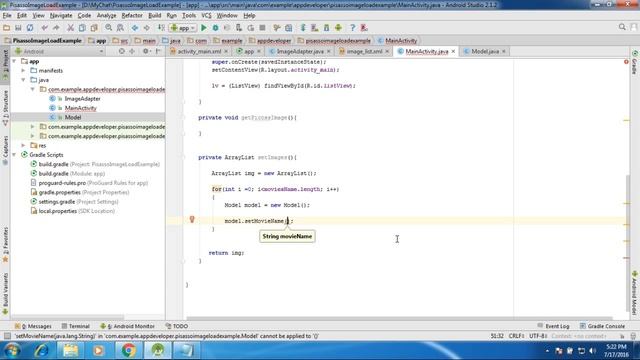Toggle tool window buttons icon in status bar
The width and height of the screenshot is (640, 360).
7,336
